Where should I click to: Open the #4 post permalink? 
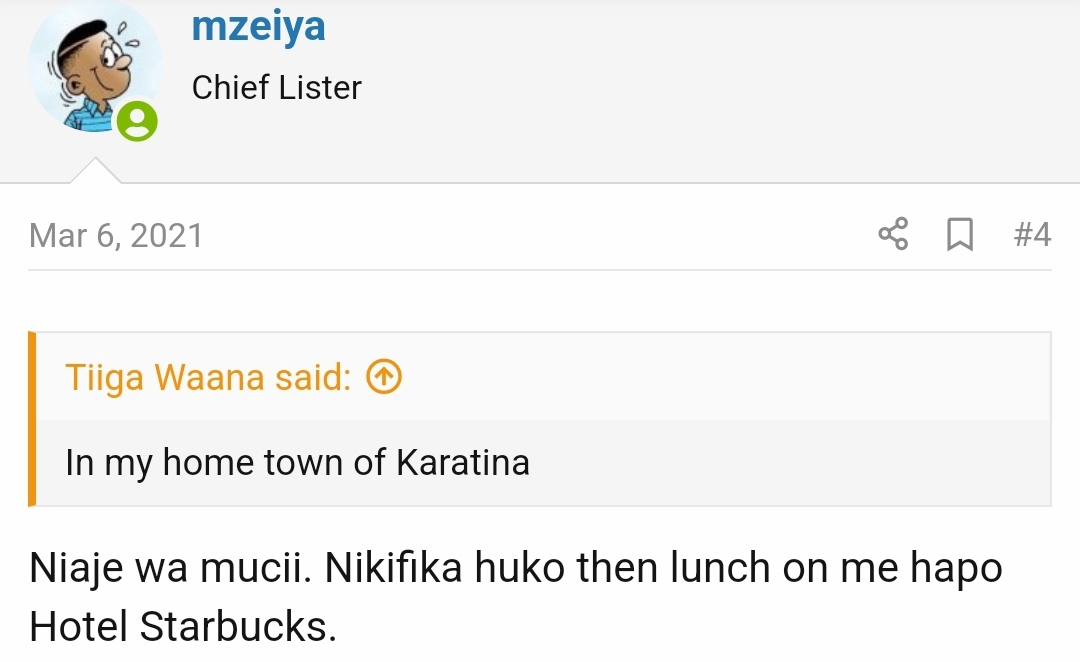pos(1031,235)
